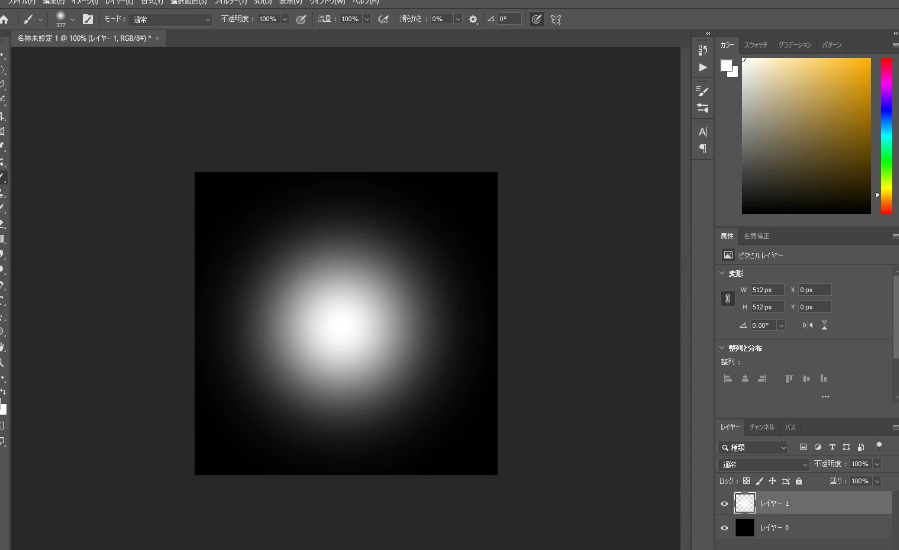The width and height of the screenshot is (899, 550).
Task: Switch to the チャンネル channels tab
Action: click(x=761, y=427)
